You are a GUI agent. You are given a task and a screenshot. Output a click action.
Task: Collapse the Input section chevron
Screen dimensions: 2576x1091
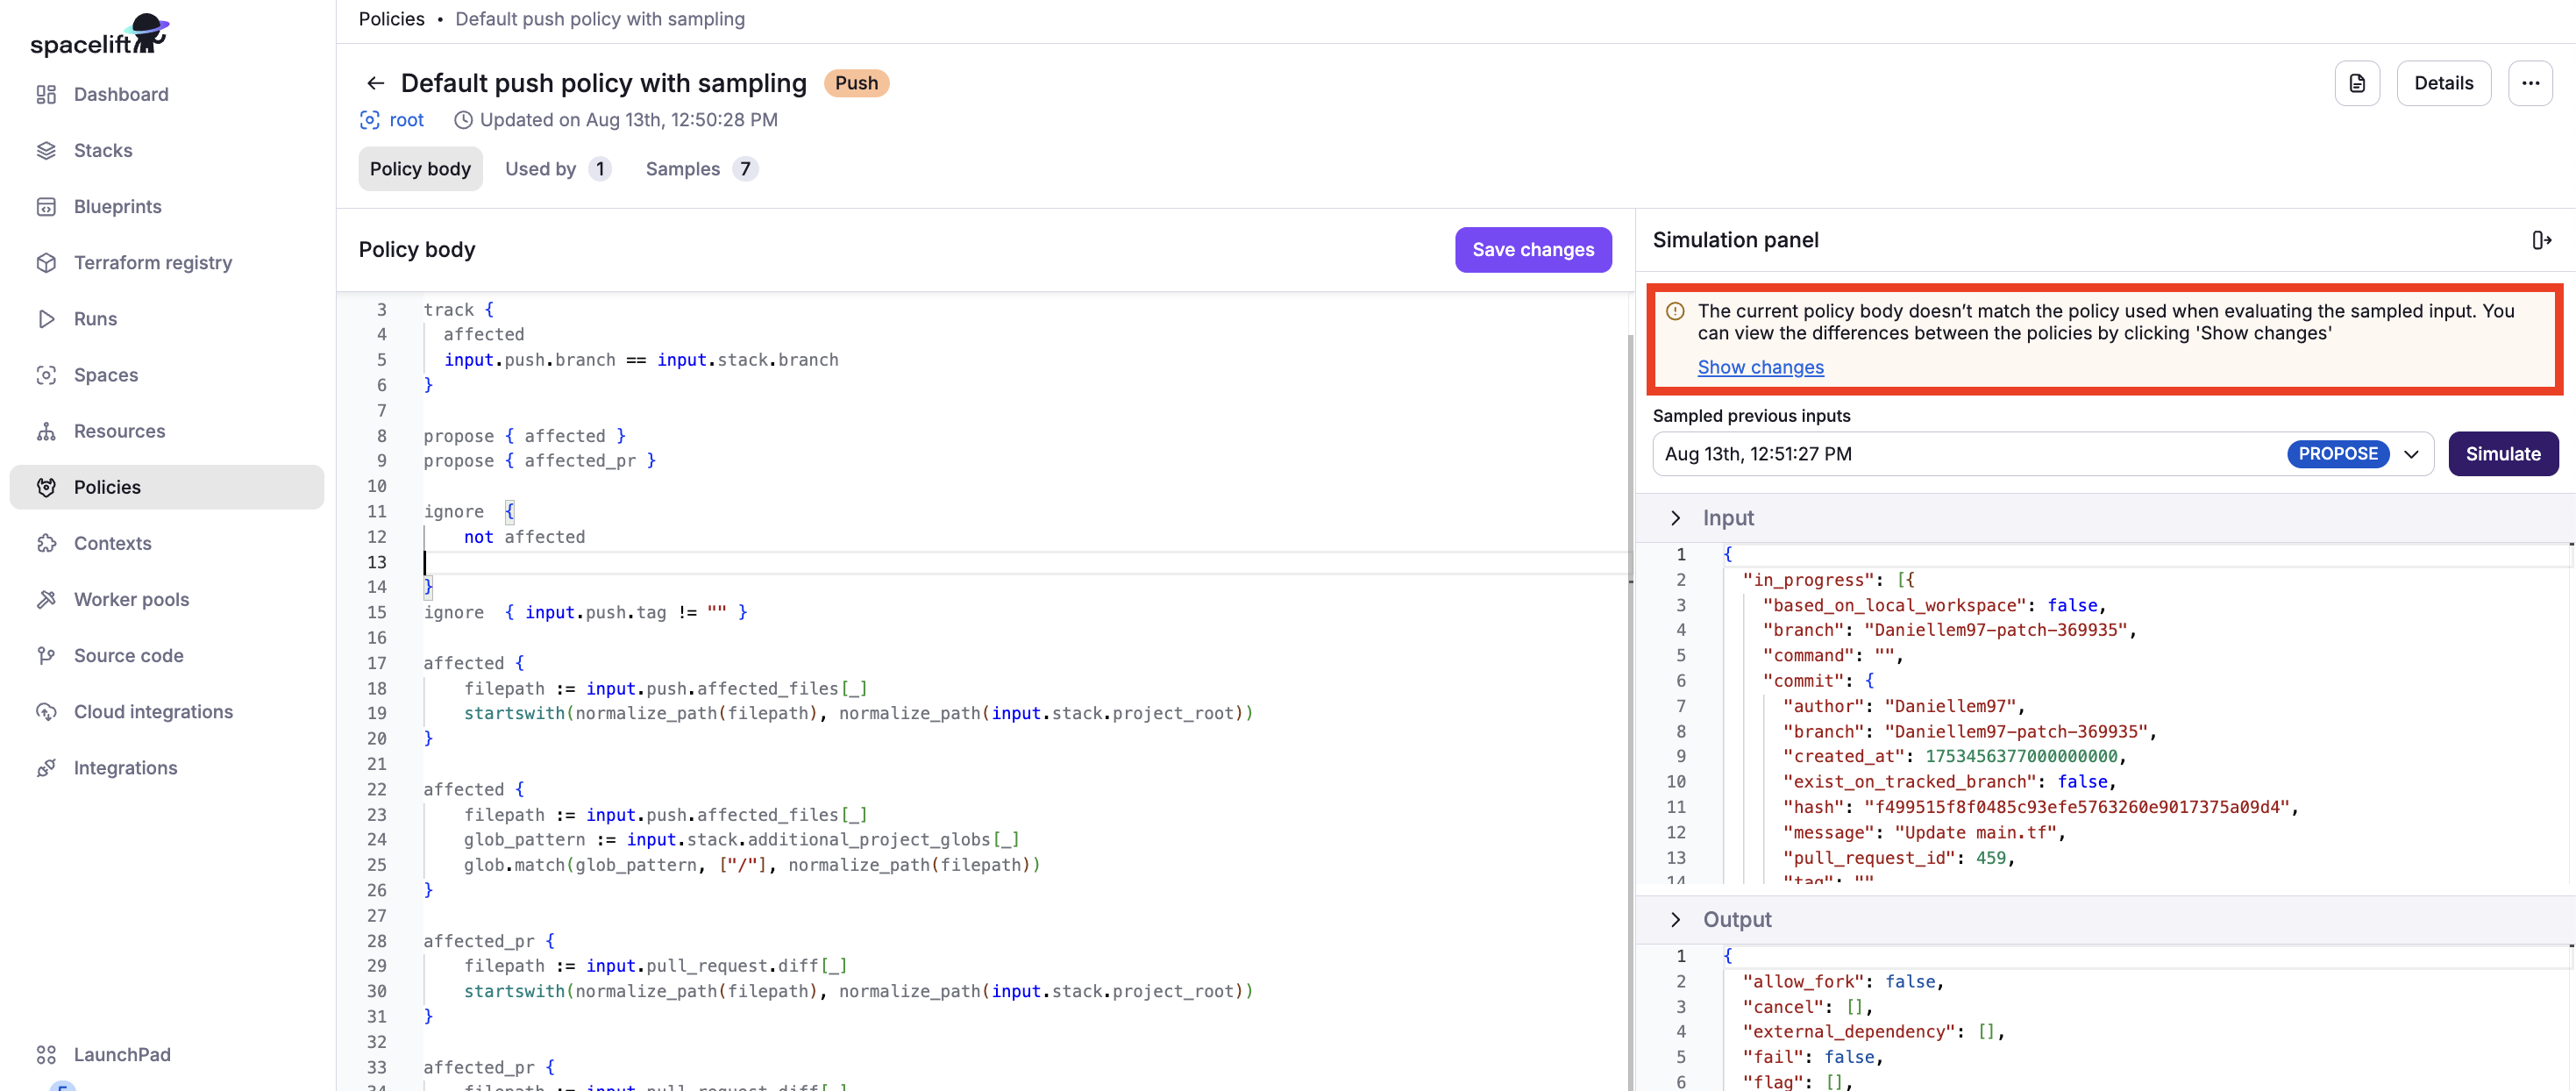(x=1675, y=518)
